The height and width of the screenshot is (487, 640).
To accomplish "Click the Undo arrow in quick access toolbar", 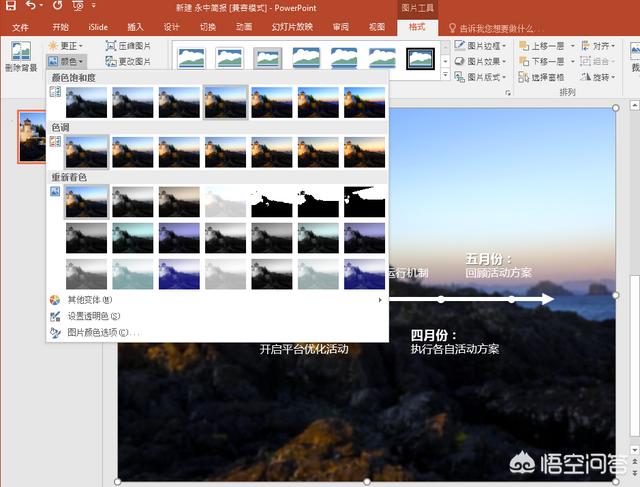I will (33, 7).
